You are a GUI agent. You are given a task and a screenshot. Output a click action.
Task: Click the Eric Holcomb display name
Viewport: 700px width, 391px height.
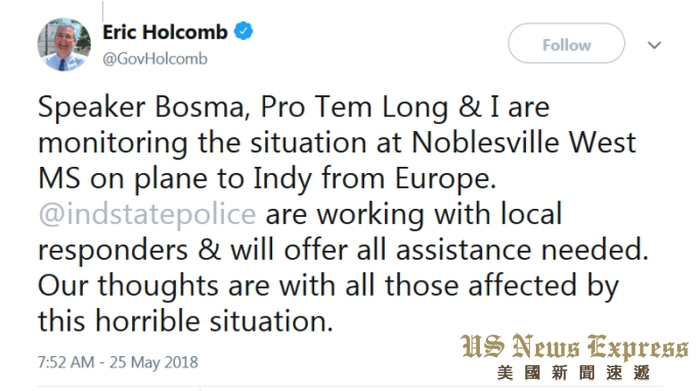pos(165,32)
